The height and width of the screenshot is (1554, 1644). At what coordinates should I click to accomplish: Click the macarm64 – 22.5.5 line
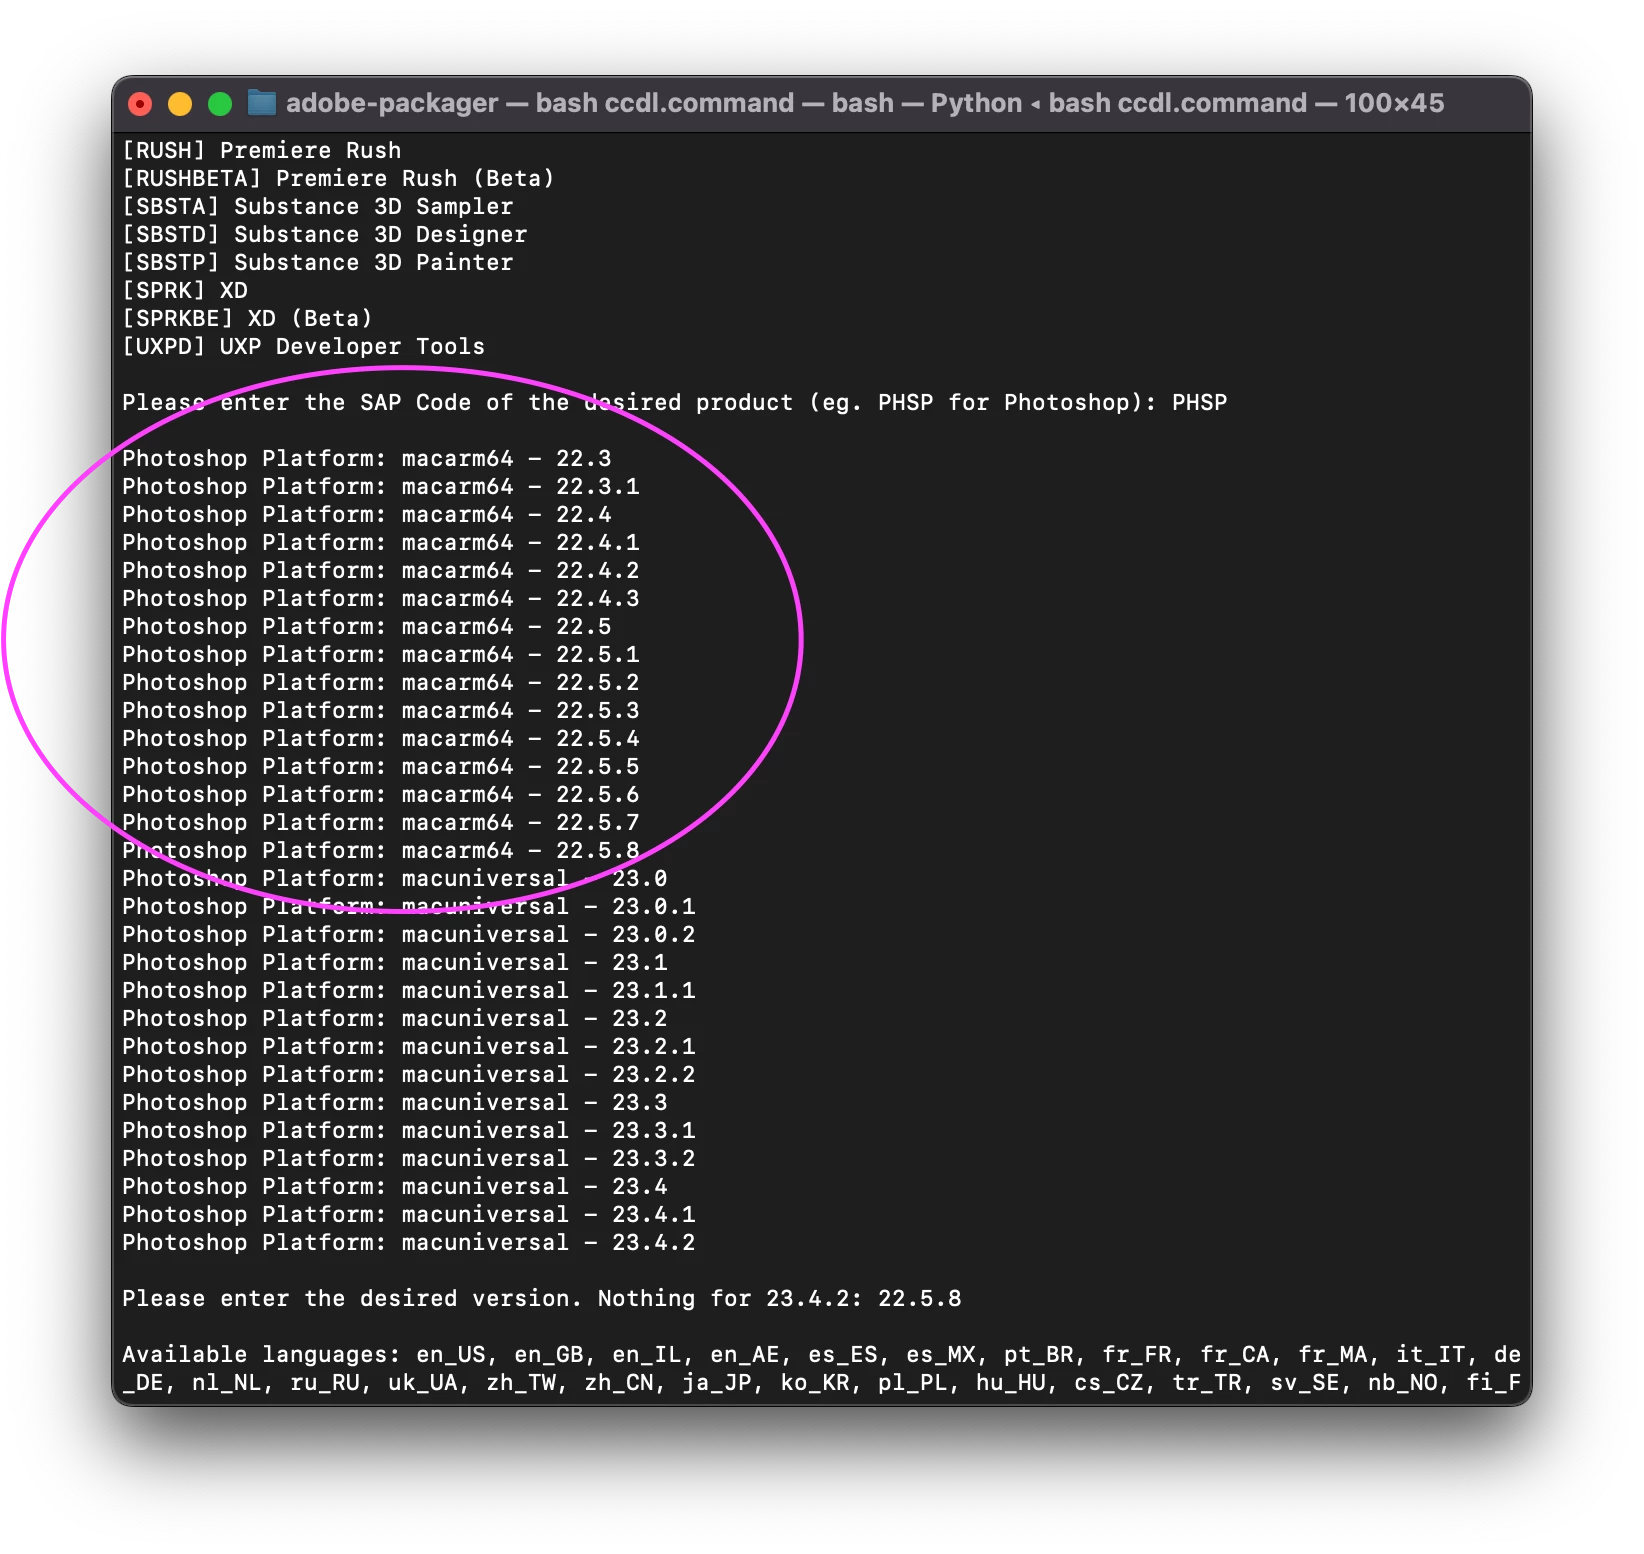point(381,767)
